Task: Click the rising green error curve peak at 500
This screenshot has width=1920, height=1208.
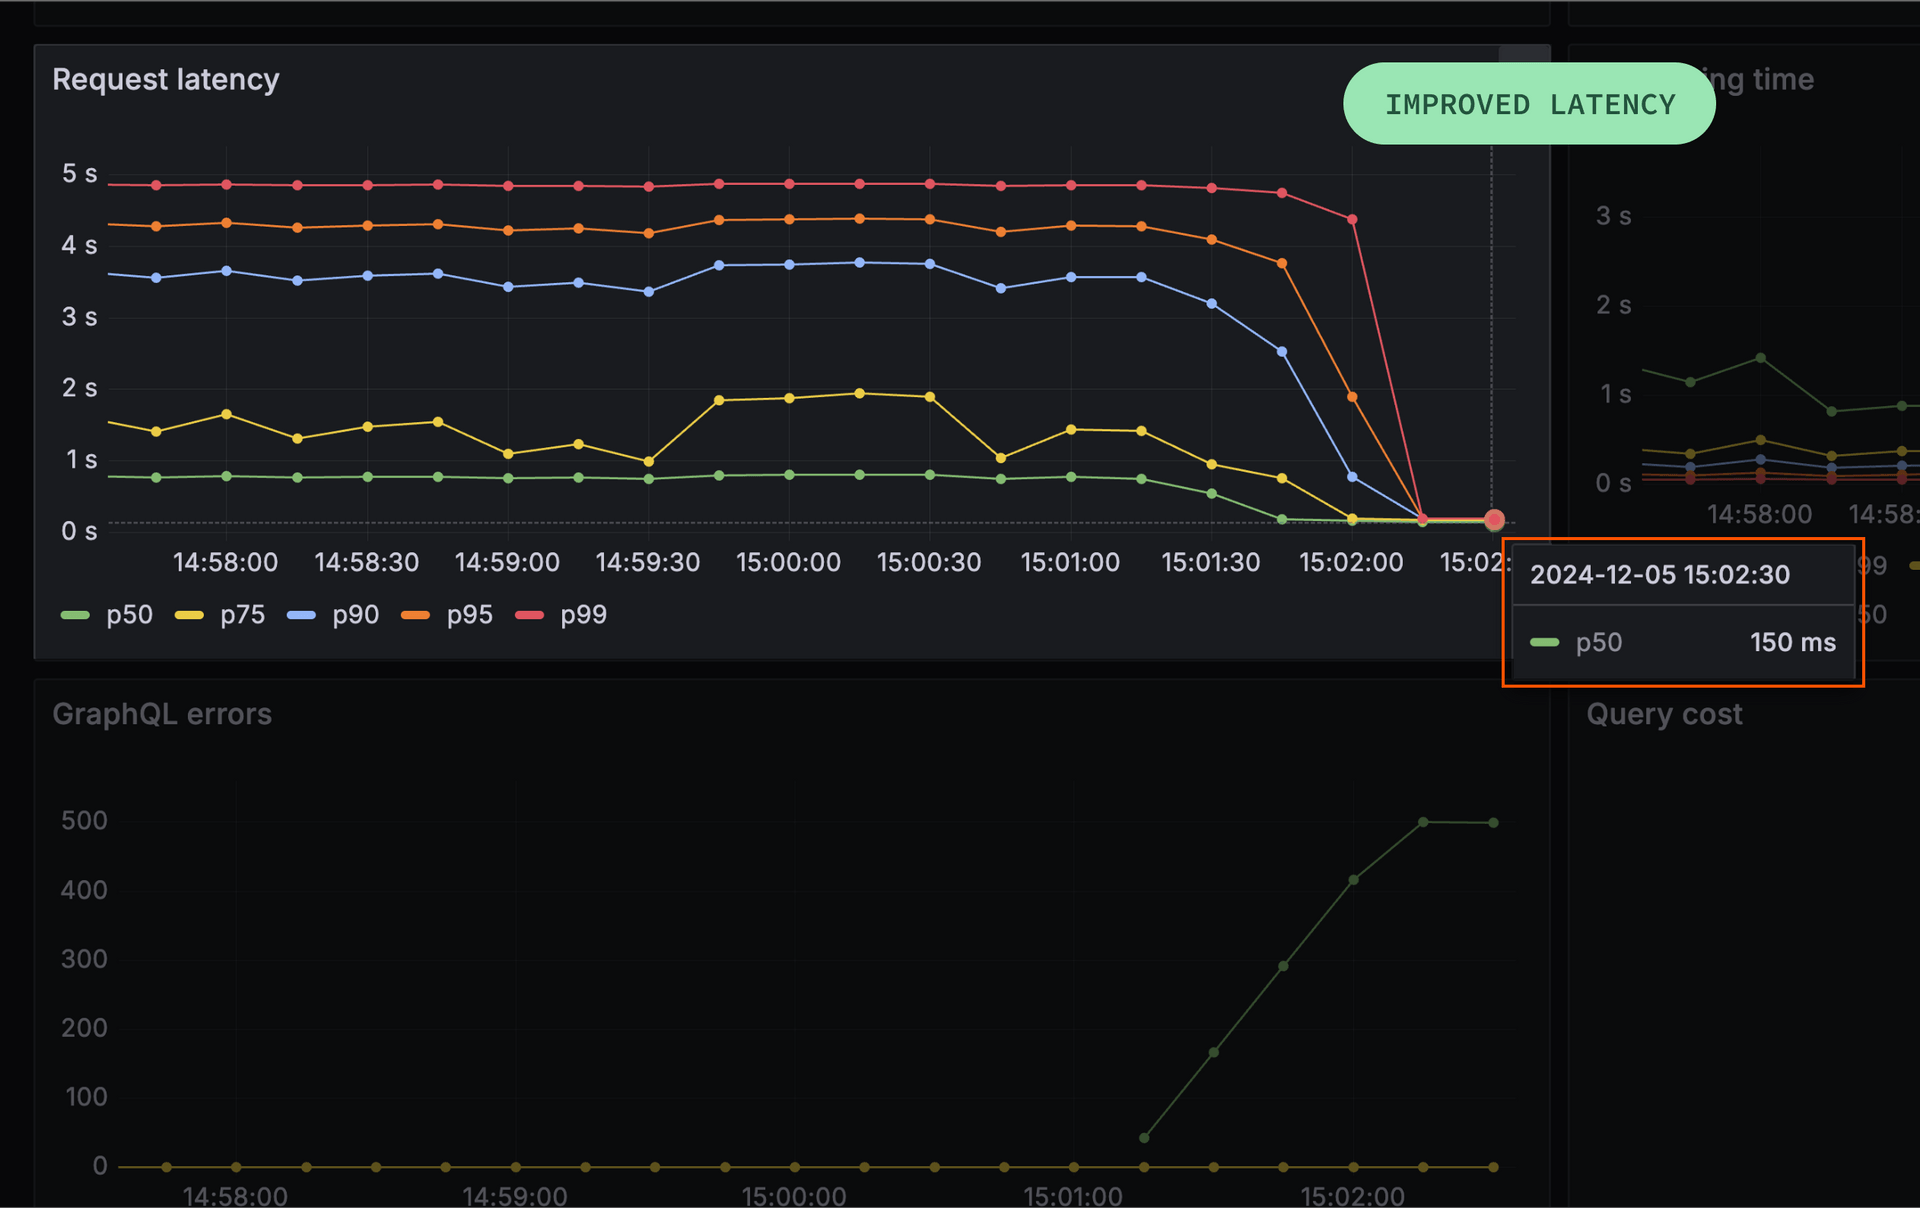Action: click(1424, 820)
